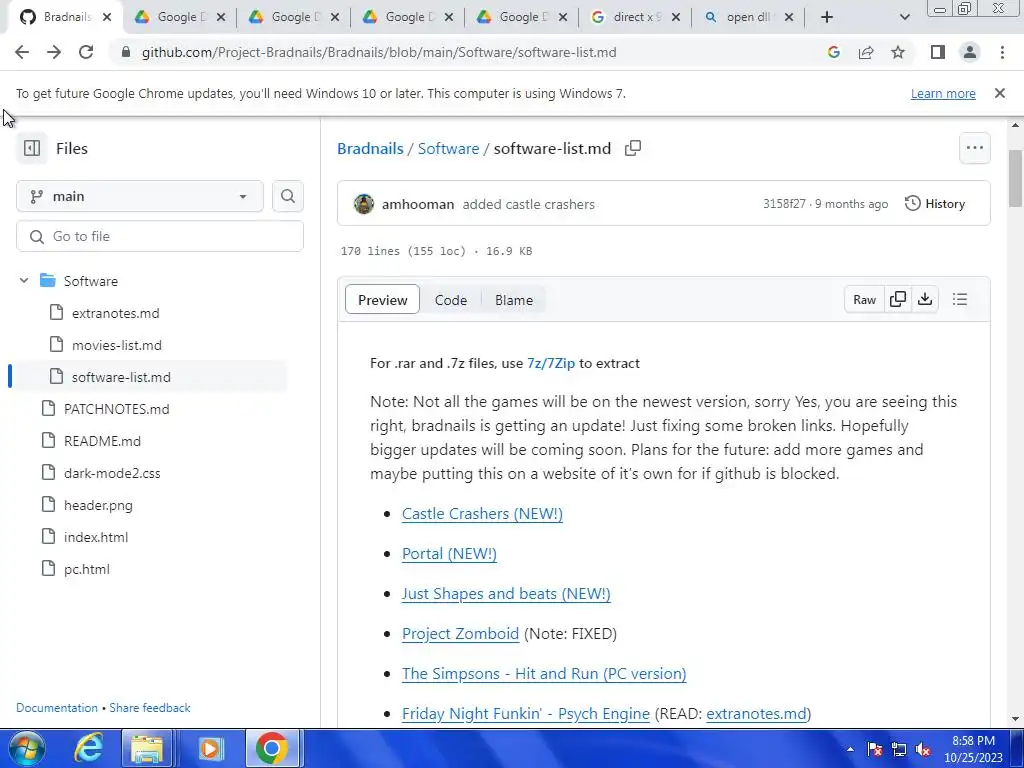Open the tab search dropdown arrow
This screenshot has height=768, width=1024.
[x=904, y=17]
